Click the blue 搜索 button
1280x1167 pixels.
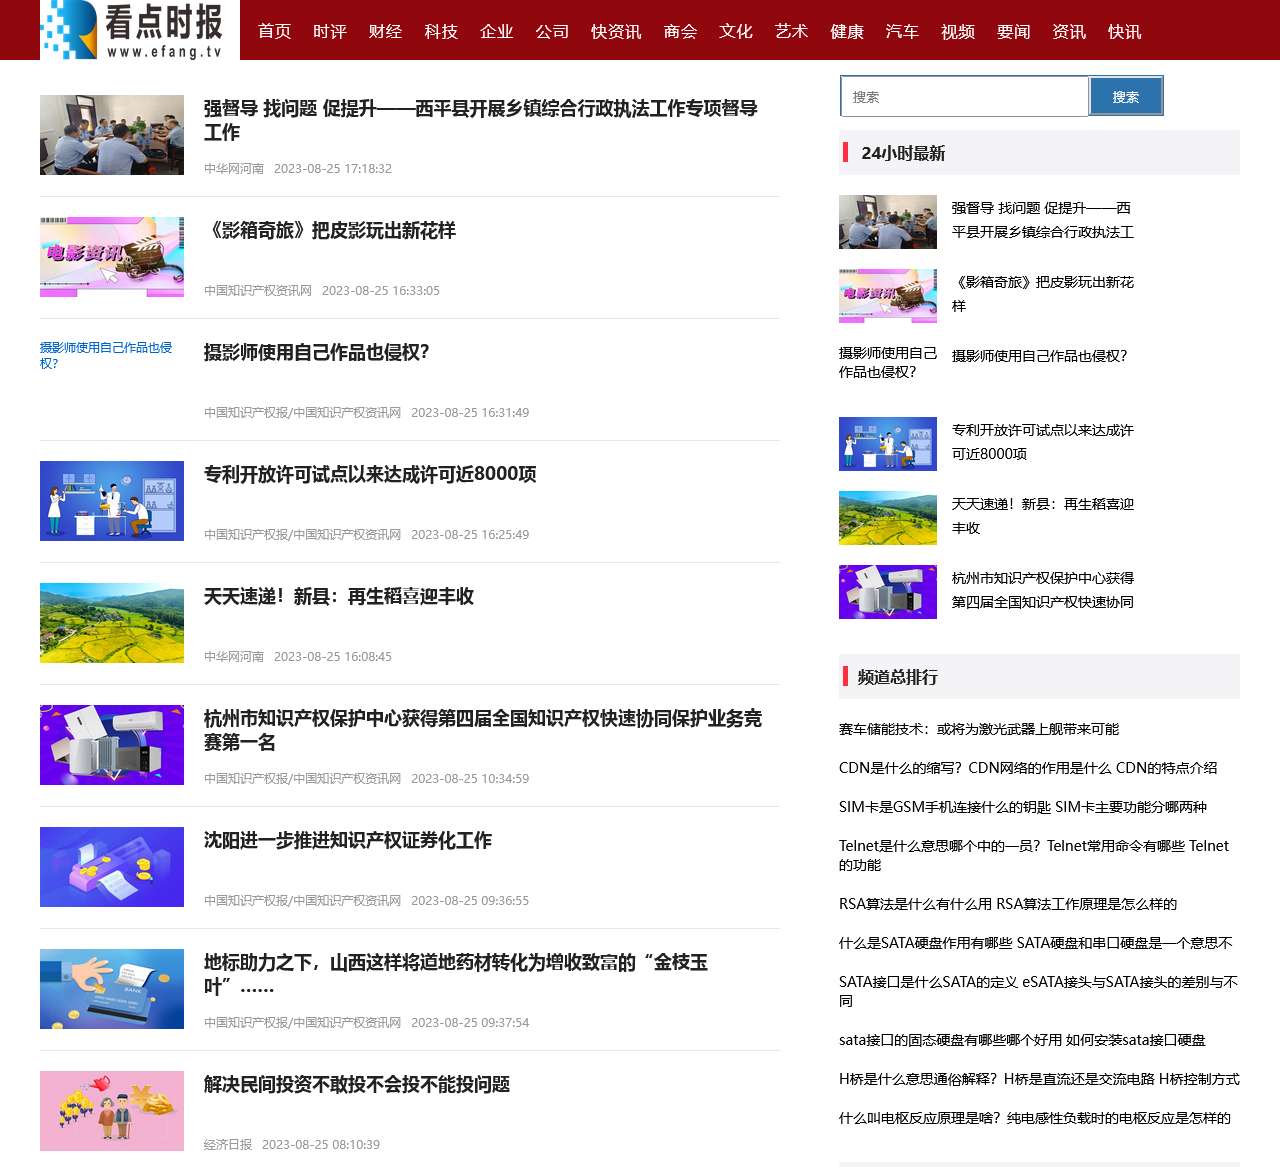[1126, 97]
